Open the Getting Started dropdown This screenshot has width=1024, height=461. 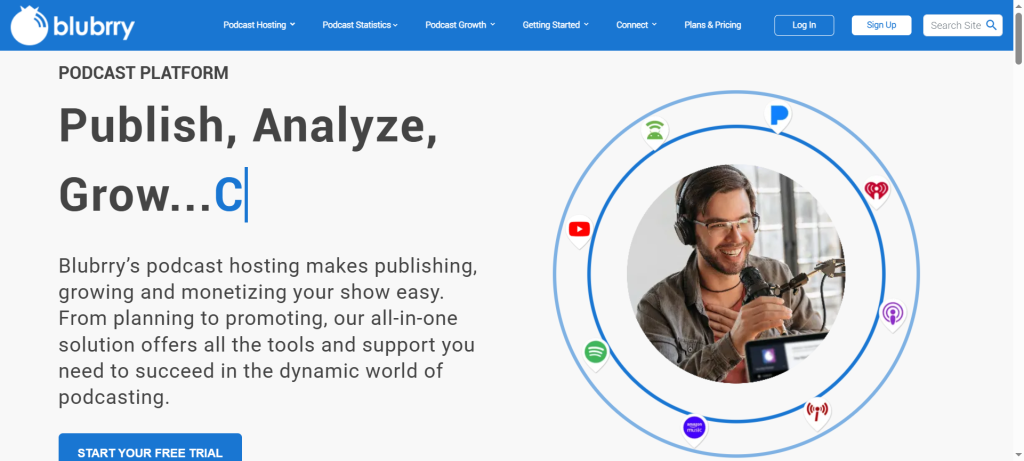tap(555, 25)
